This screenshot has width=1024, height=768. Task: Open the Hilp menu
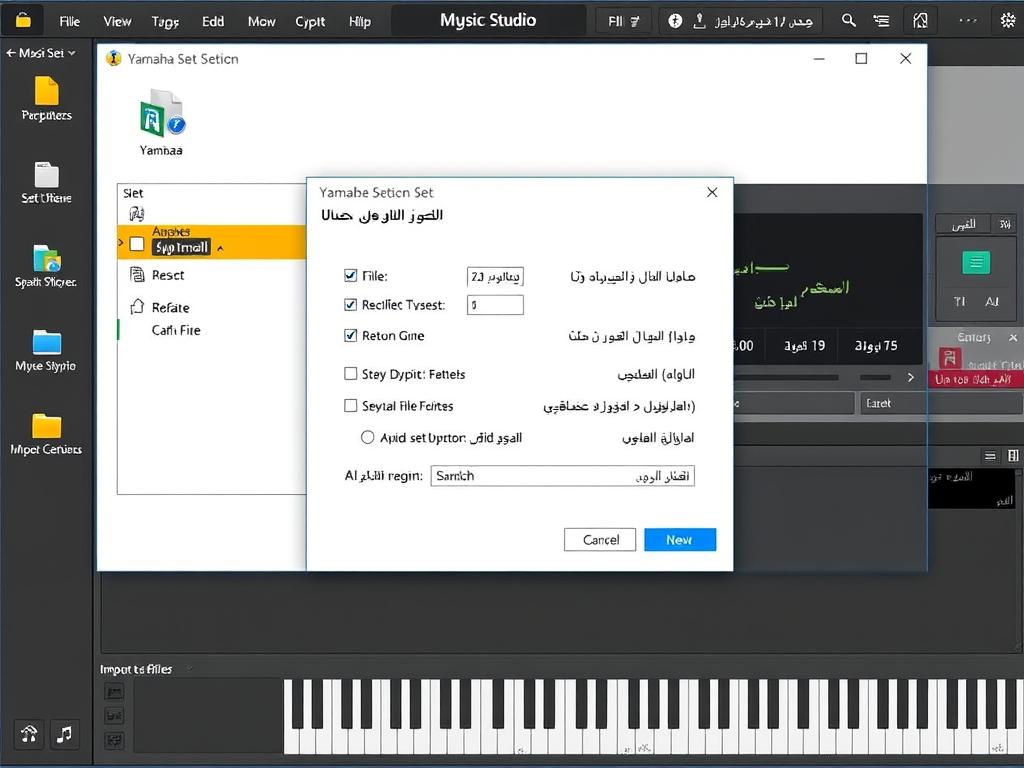click(x=360, y=22)
